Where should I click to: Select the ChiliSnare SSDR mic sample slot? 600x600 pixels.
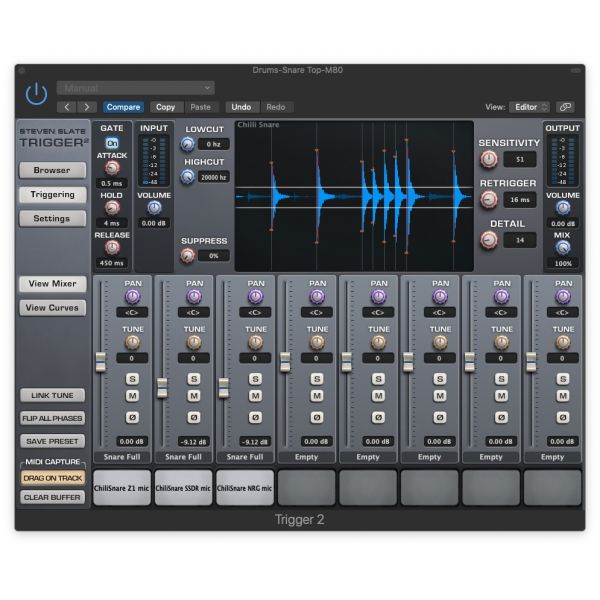[183, 488]
